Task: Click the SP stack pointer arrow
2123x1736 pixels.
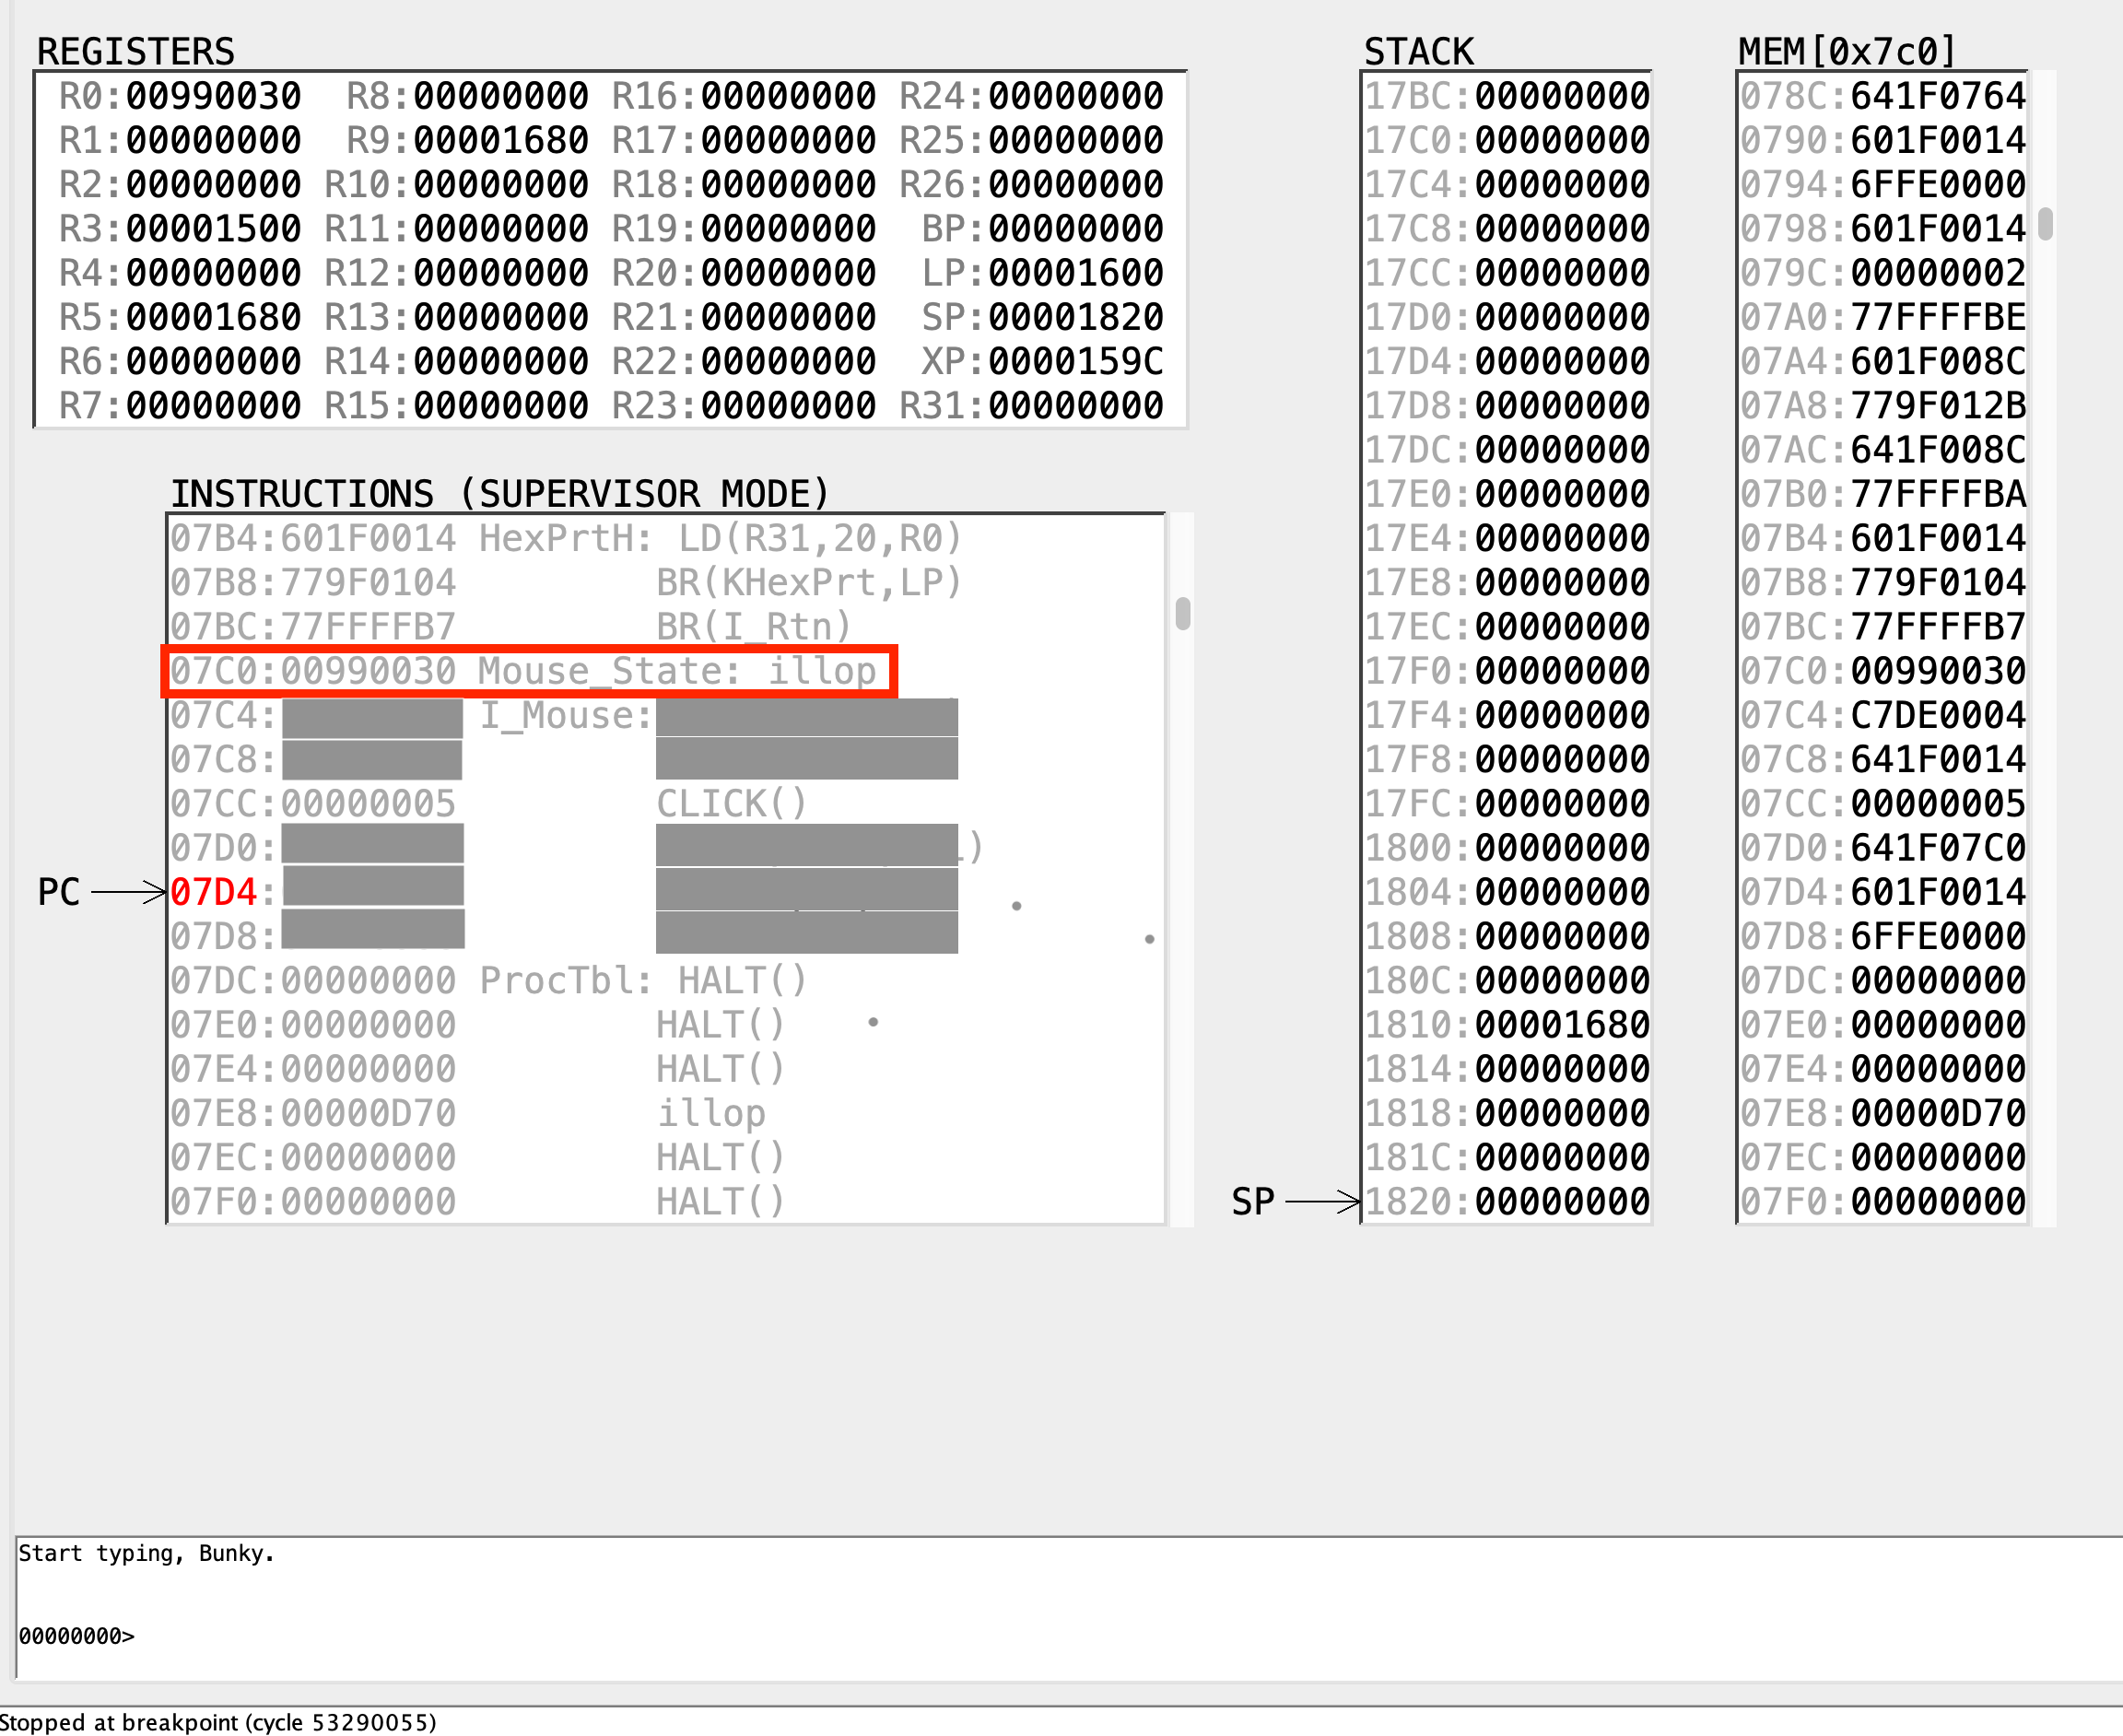Action: (x=1321, y=1200)
